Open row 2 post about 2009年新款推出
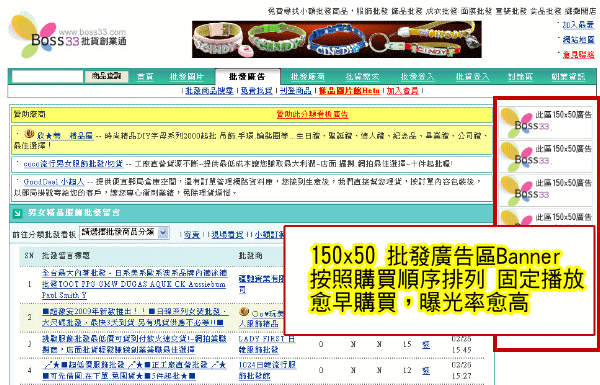The image size is (600, 385). (x=135, y=317)
